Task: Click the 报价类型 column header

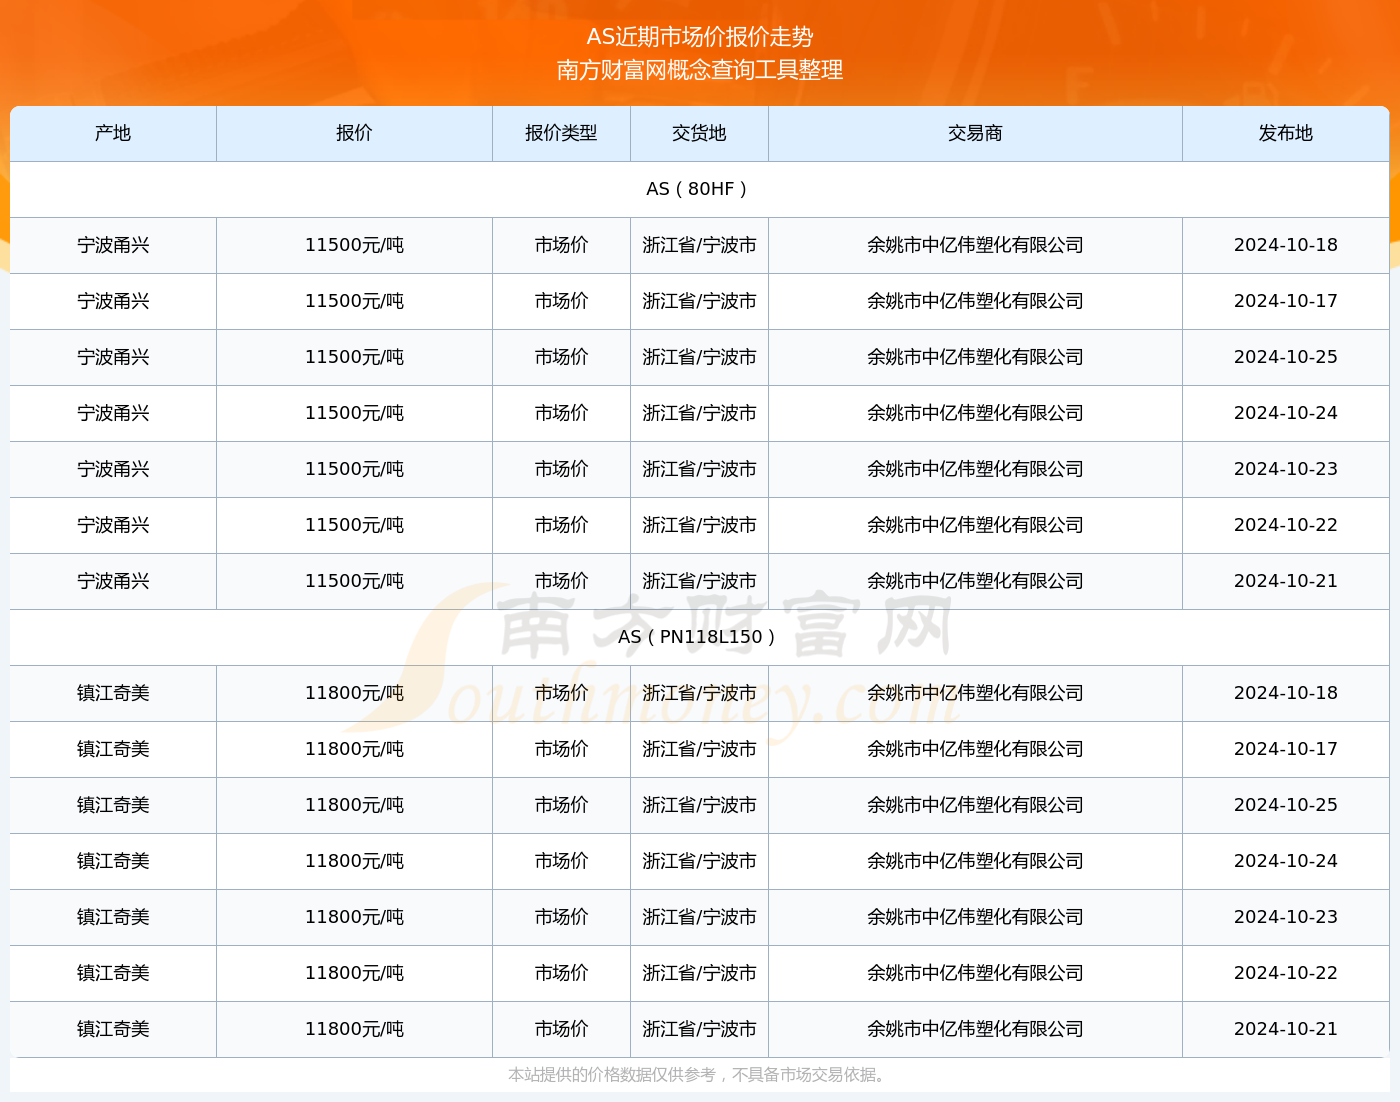Action: 561,133
